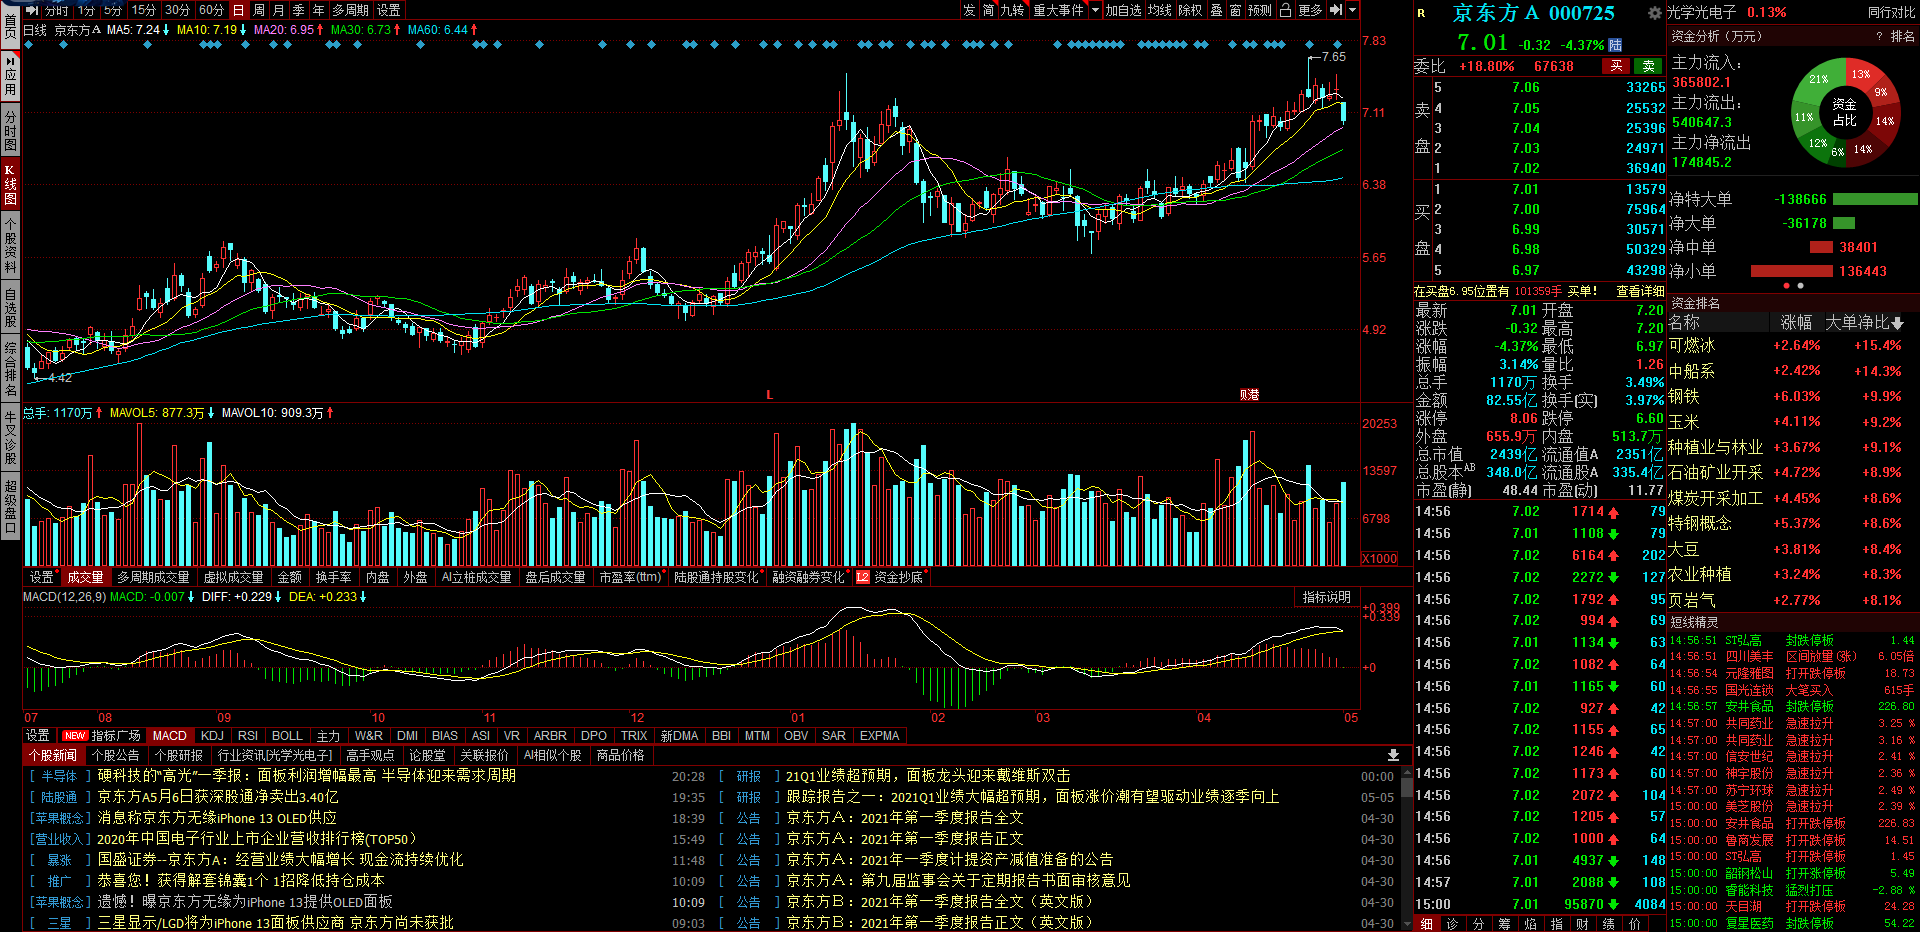Click the 发 toolbar button

coord(969,10)
